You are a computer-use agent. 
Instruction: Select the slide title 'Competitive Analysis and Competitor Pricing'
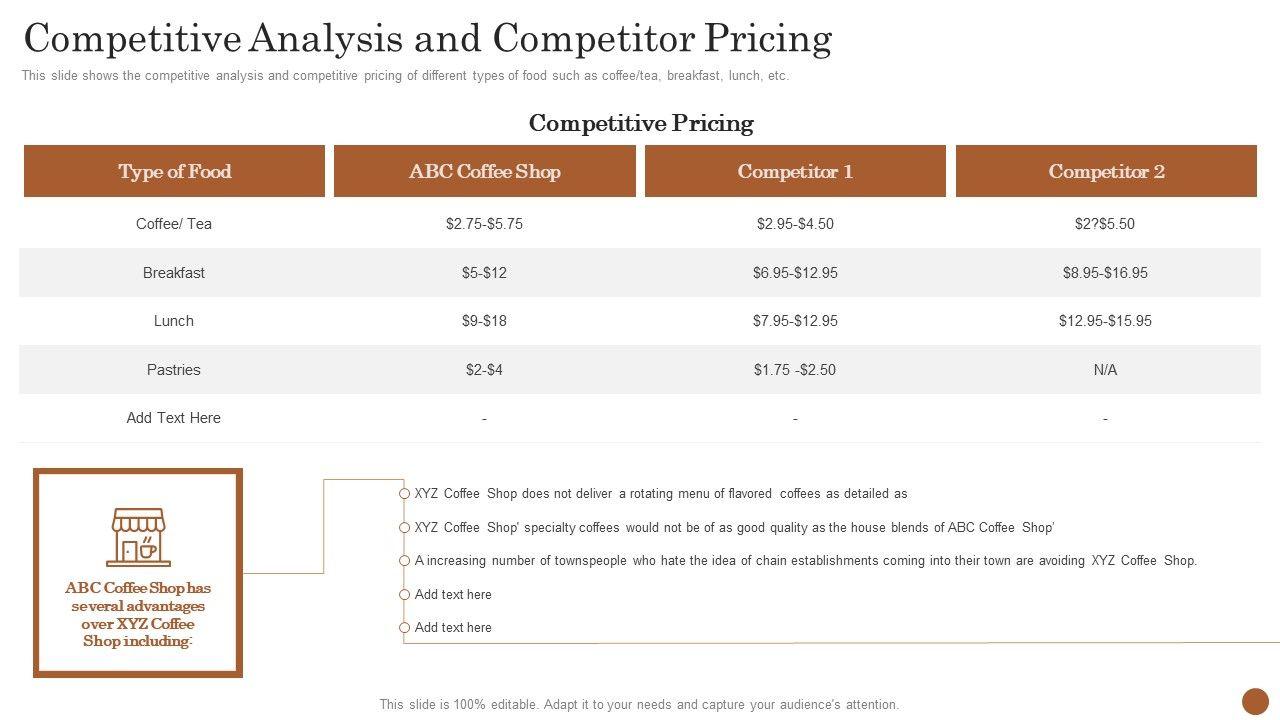pyautogui.click(x=428, y=38)
